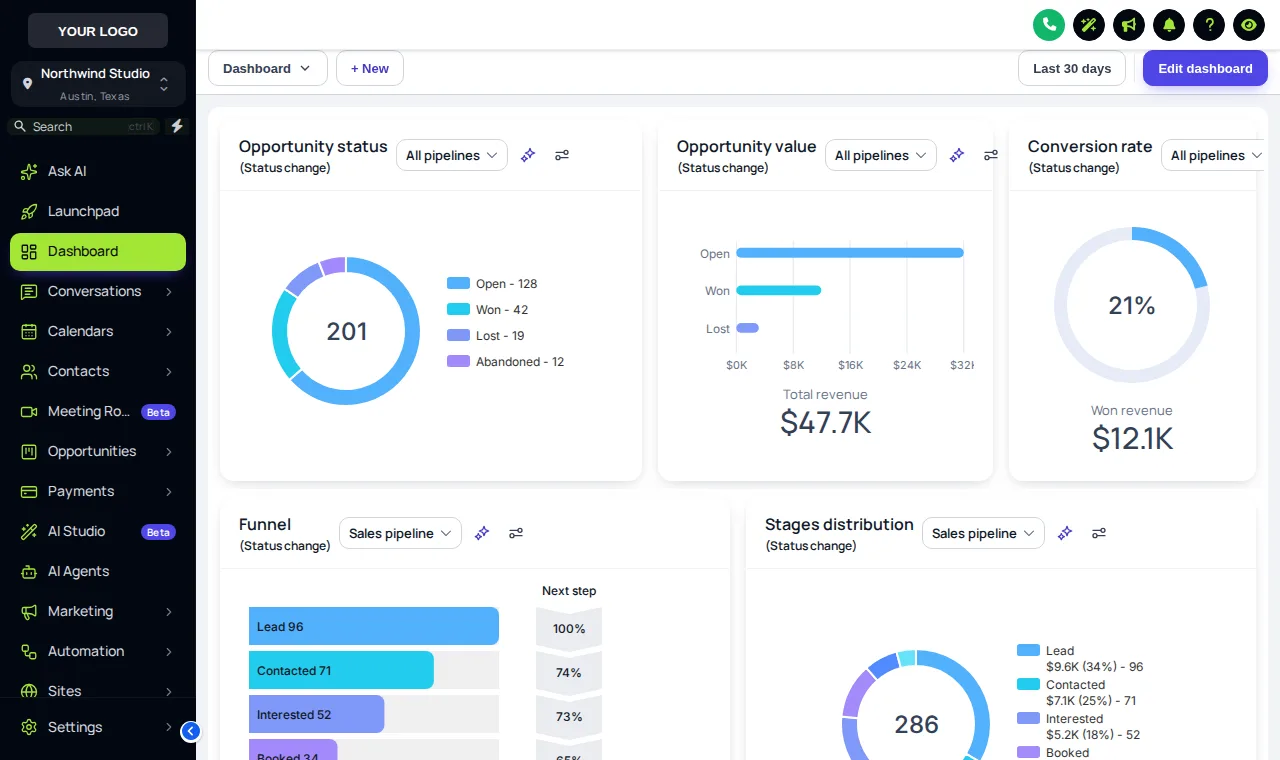Viewport: 1280px width, 760px height.
Task: Open All pipelines dropdown on Opportunity value
Action: click(881, 155)
